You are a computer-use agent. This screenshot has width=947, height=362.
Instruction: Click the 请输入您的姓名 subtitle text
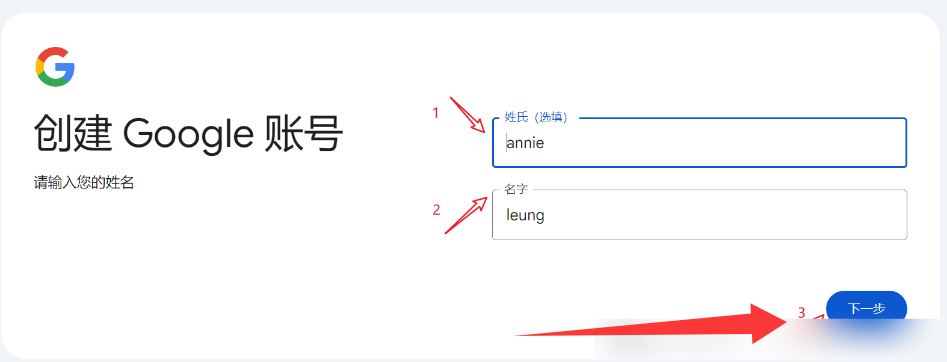coord(84,183)
